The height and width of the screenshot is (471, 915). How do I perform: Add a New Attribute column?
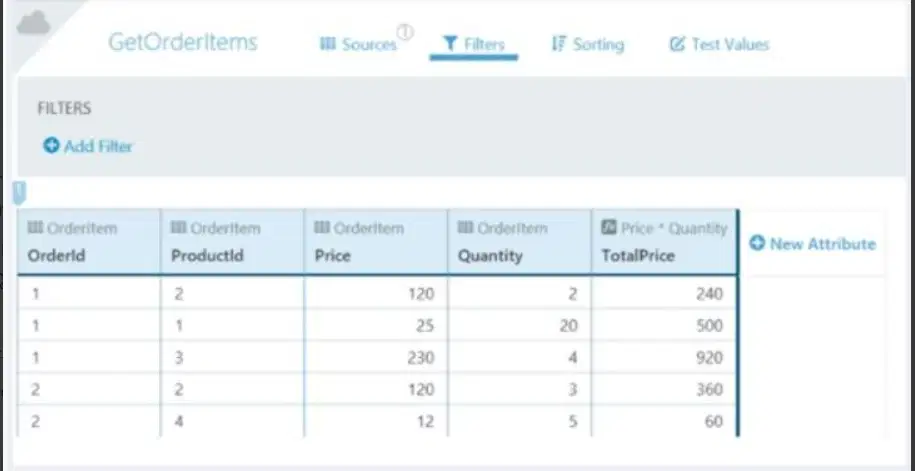tap(812, 243)
